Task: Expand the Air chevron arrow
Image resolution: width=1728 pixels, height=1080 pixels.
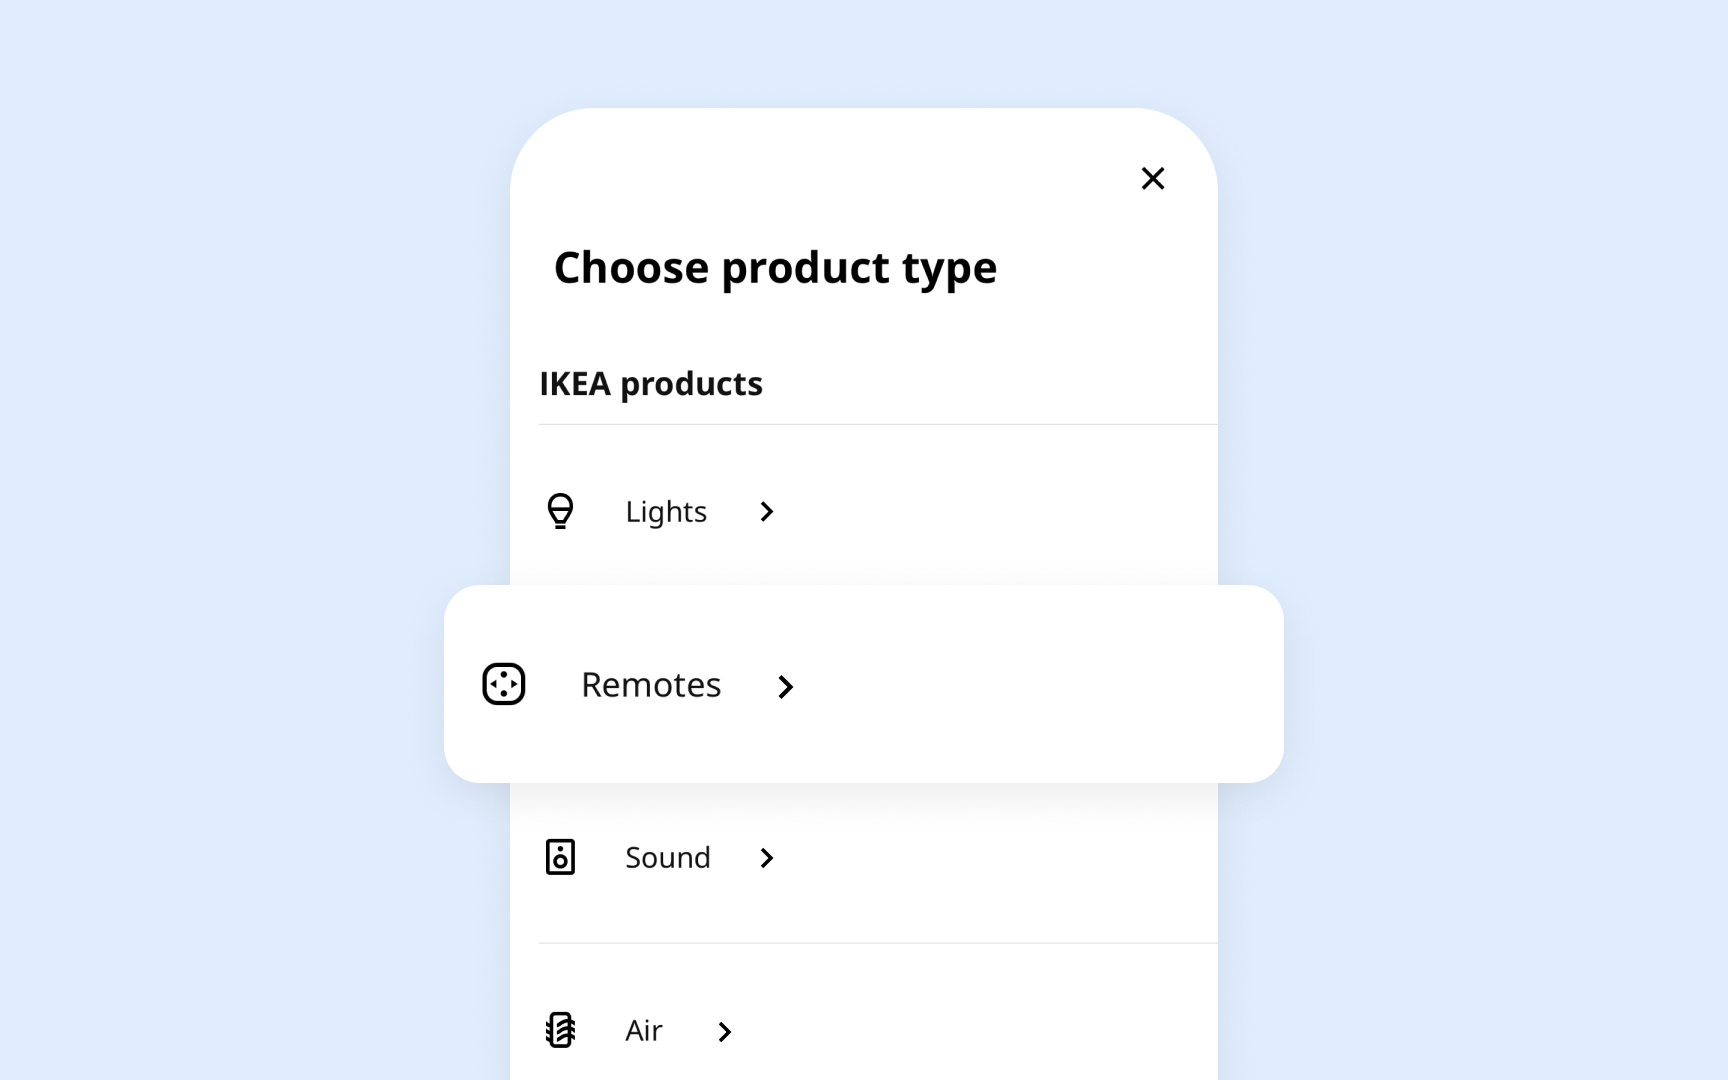Action: 724,1031
